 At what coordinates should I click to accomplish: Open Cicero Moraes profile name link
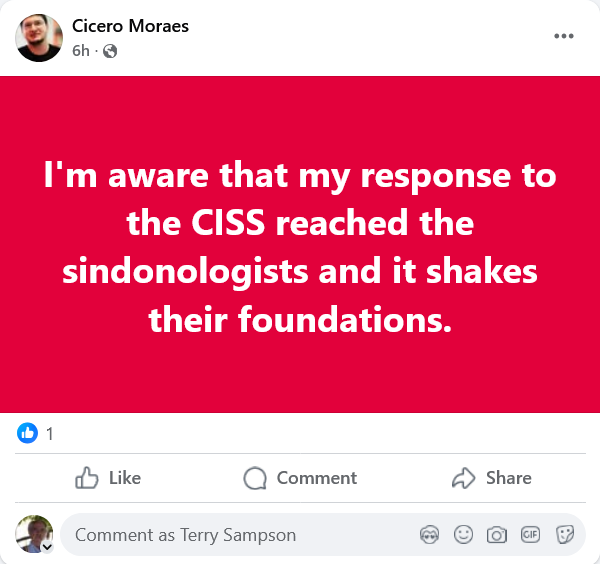pyautogui.click(x=130, y=26)
